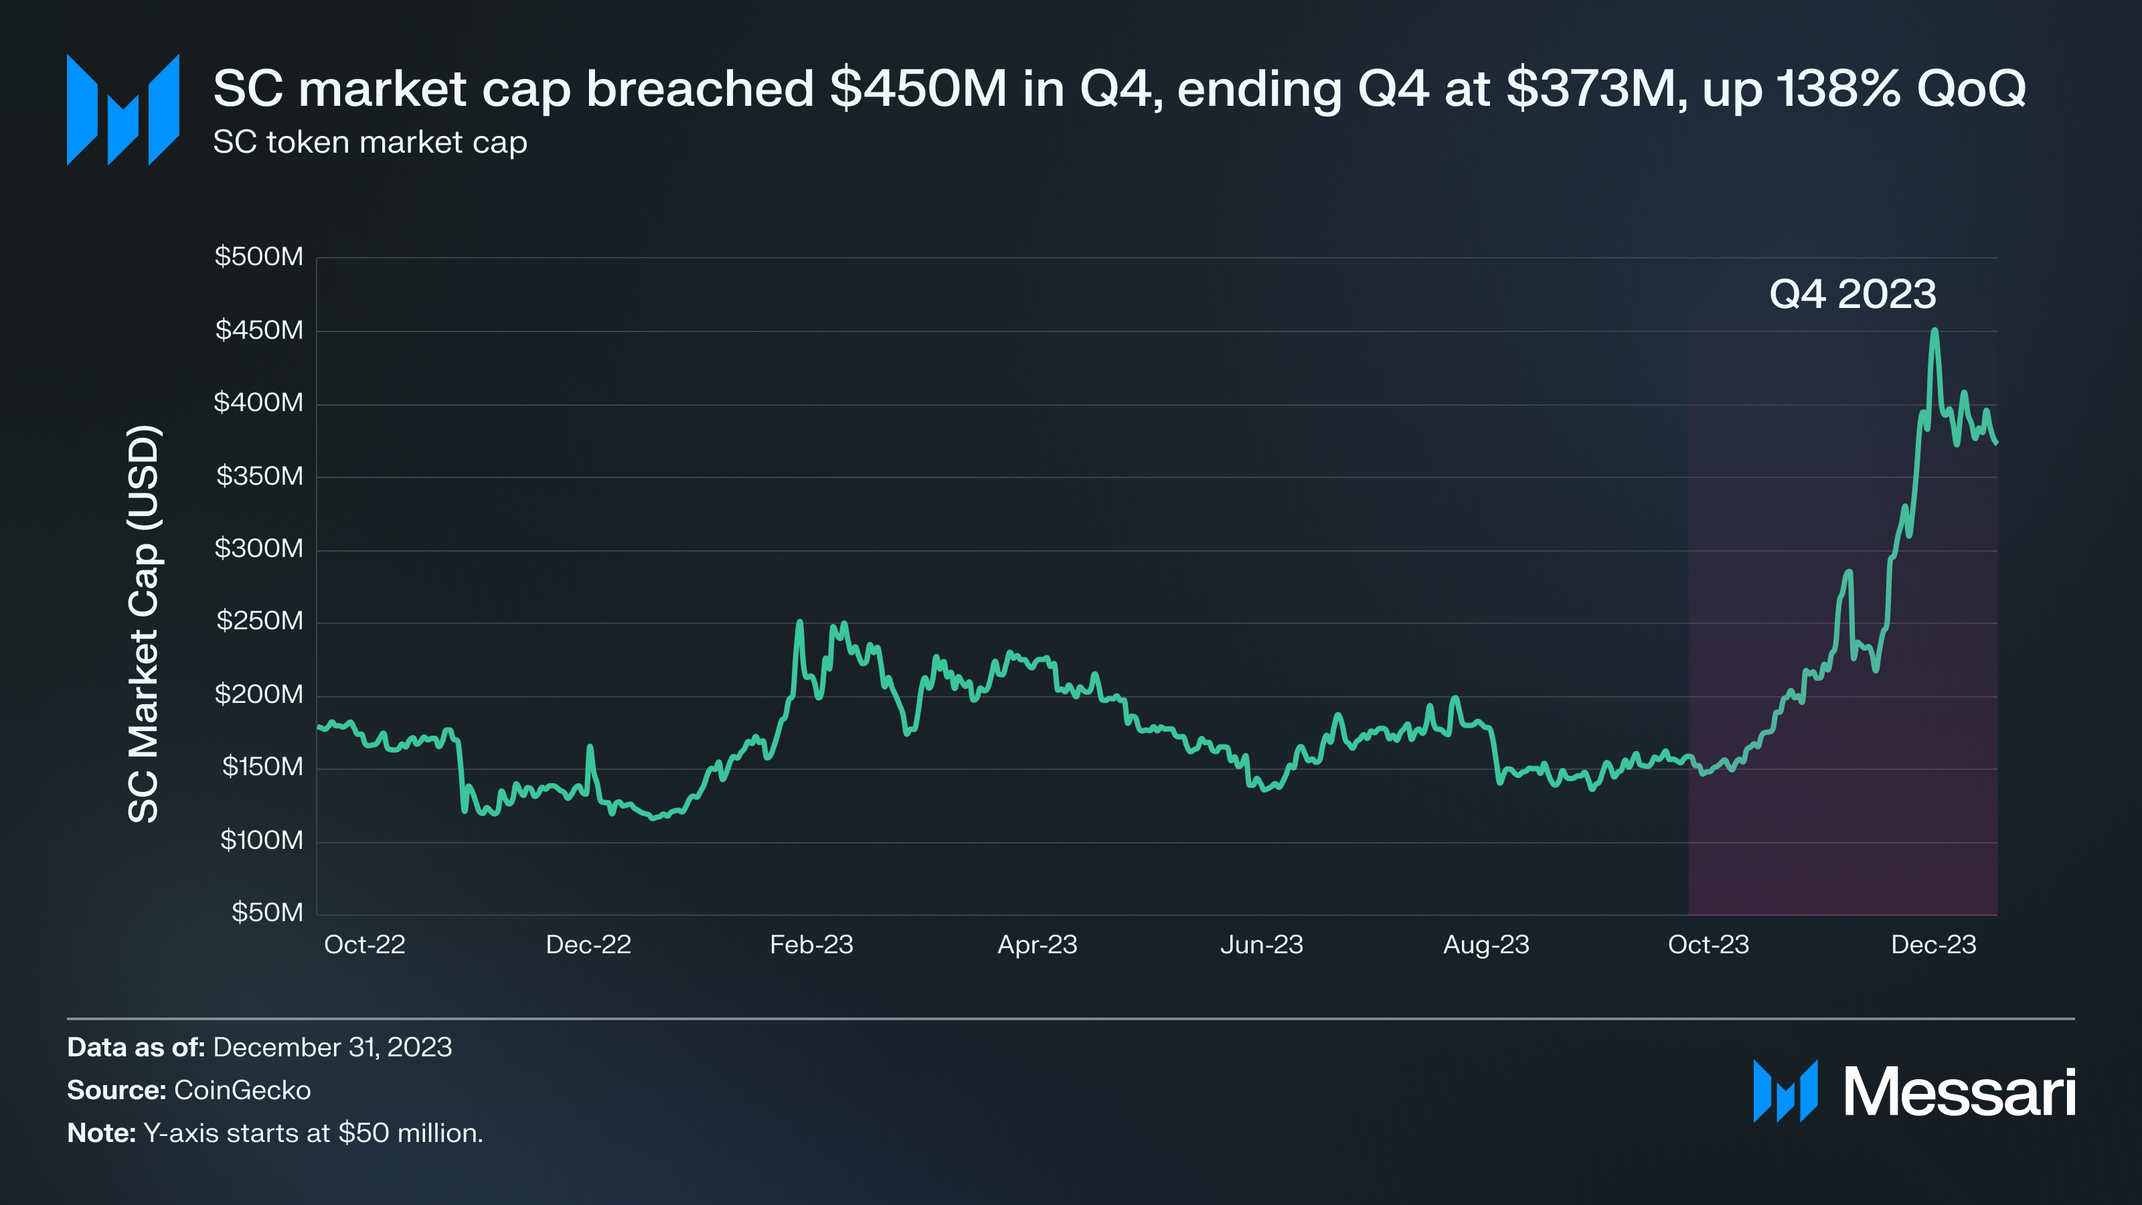Click the Dec-23 x-axis label
The image size is (2142, 1205).
[x=1933, y=945]
